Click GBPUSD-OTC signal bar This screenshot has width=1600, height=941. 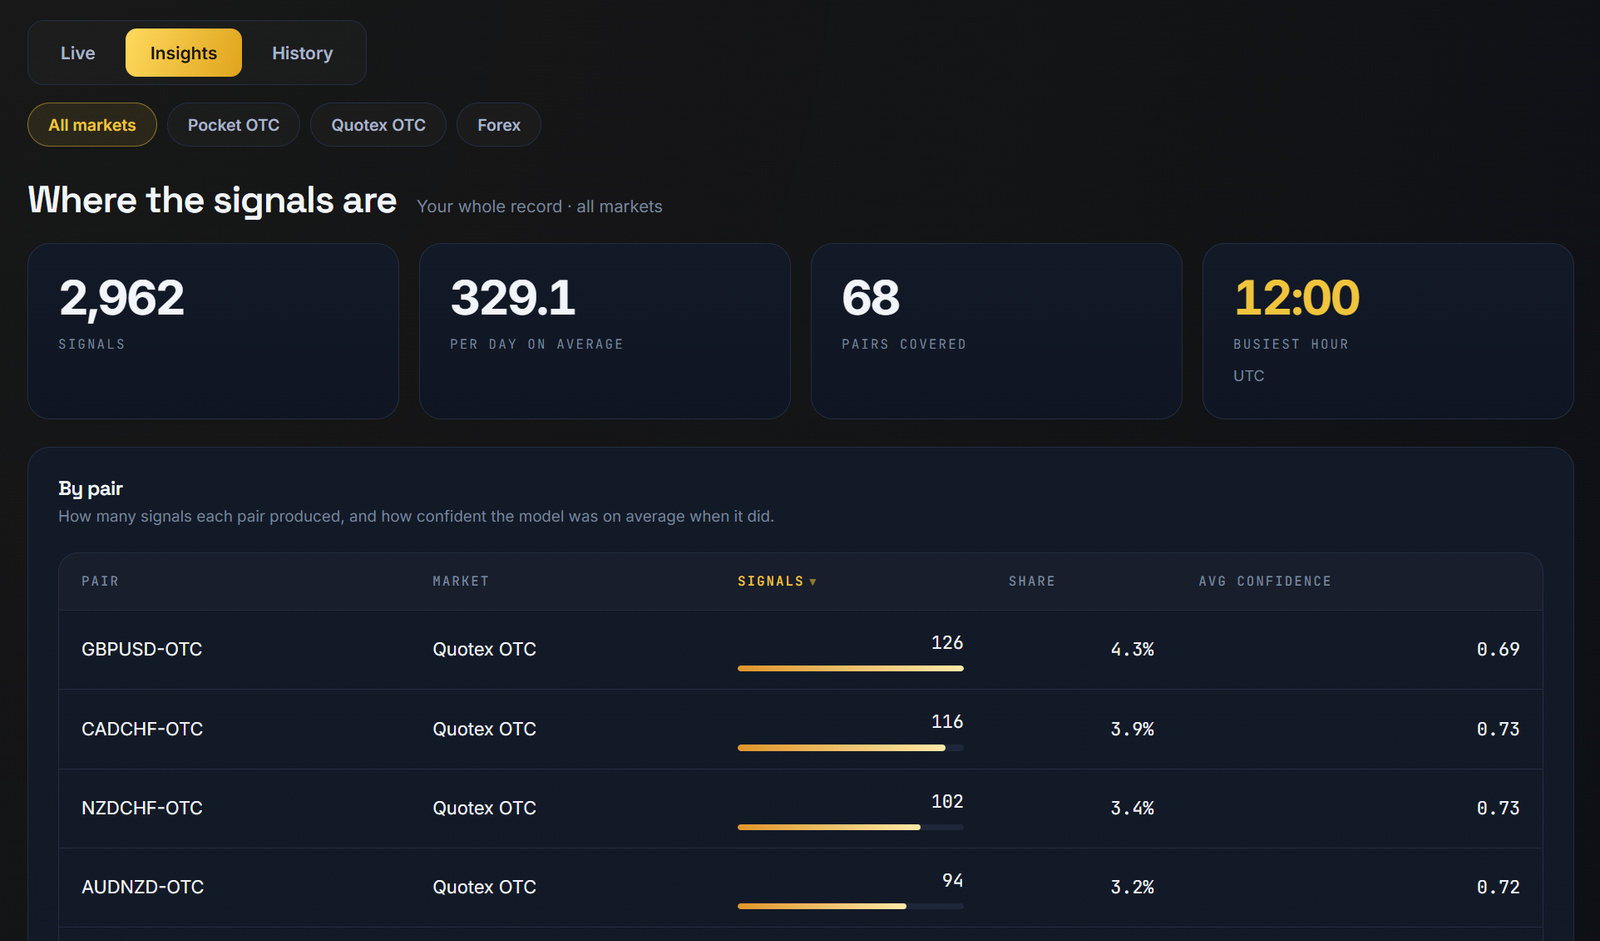[x=851, y=668]
